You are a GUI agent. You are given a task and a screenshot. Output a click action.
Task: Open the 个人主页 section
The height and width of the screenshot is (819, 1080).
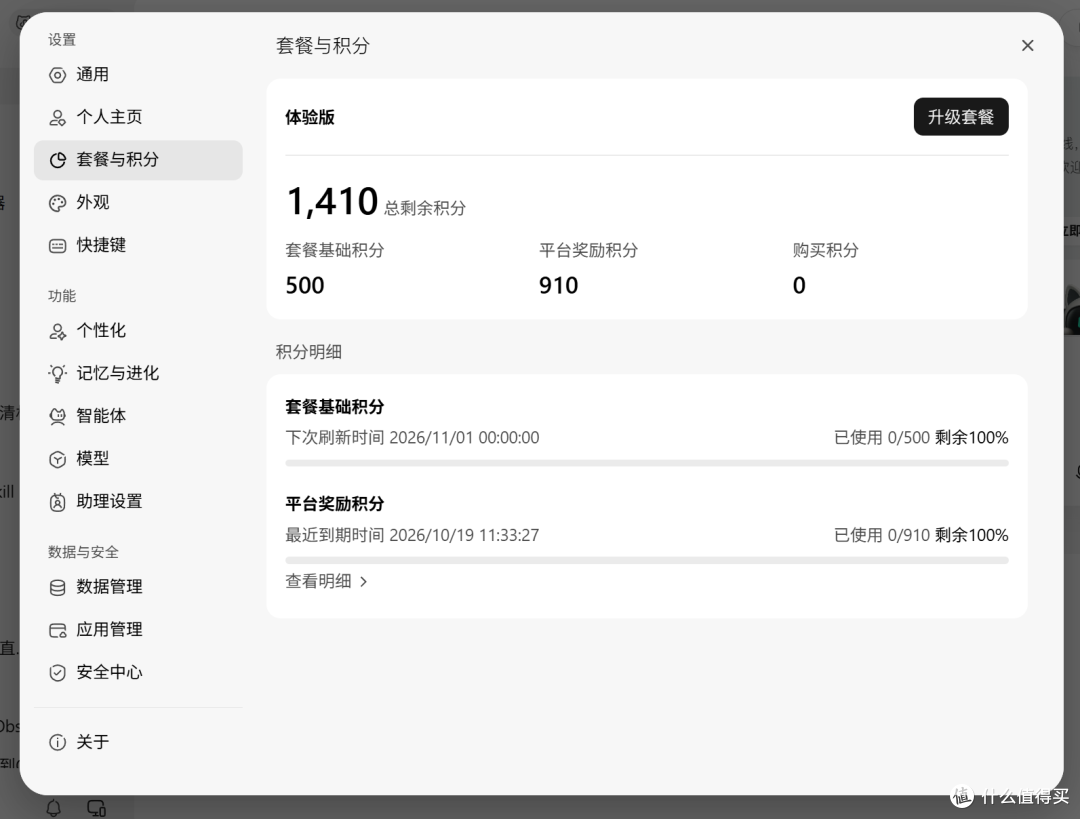pos(138,117)
